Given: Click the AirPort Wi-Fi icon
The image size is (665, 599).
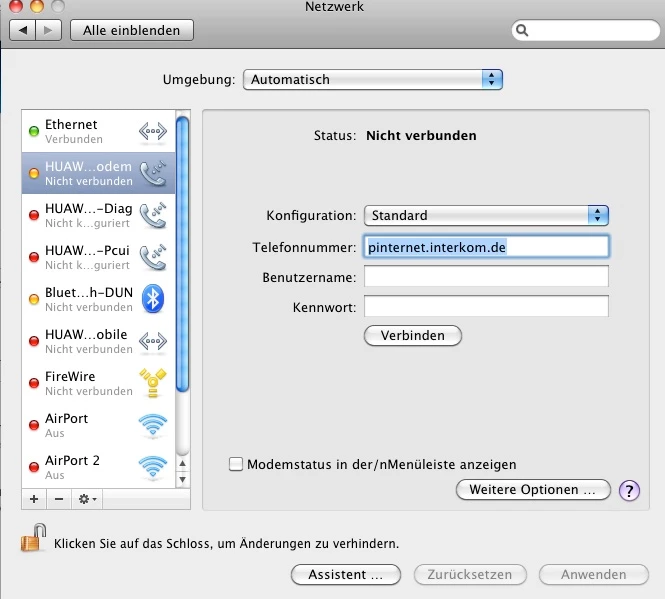Looking at the screenshot, I should [153, 425].
